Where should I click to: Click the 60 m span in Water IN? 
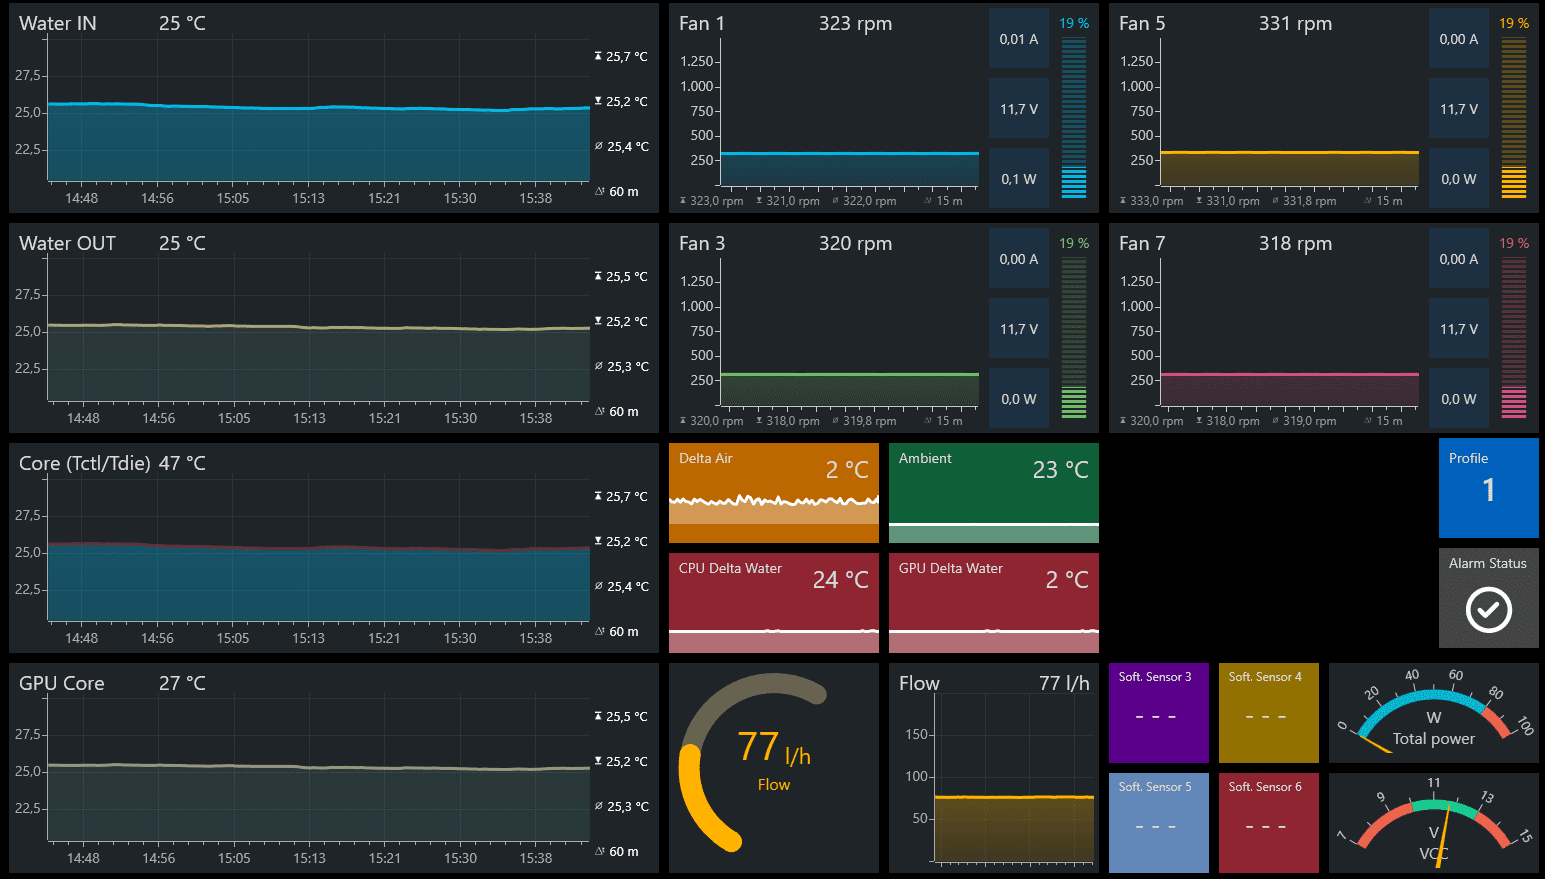[617, 192]
